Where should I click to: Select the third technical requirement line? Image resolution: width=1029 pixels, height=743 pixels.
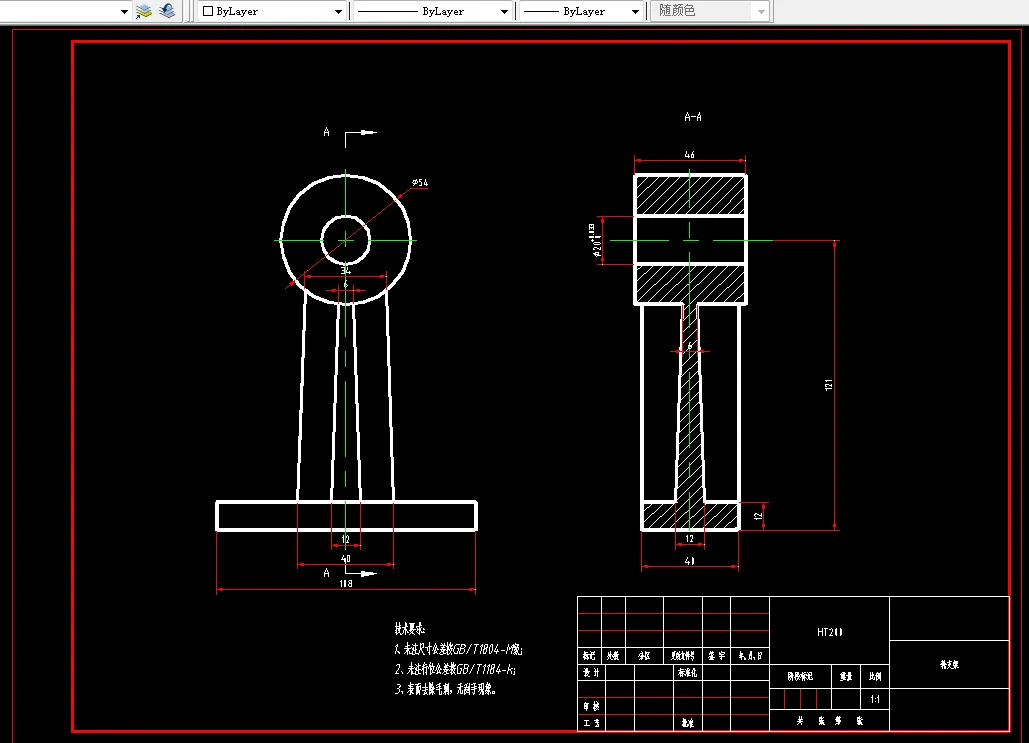445,689
